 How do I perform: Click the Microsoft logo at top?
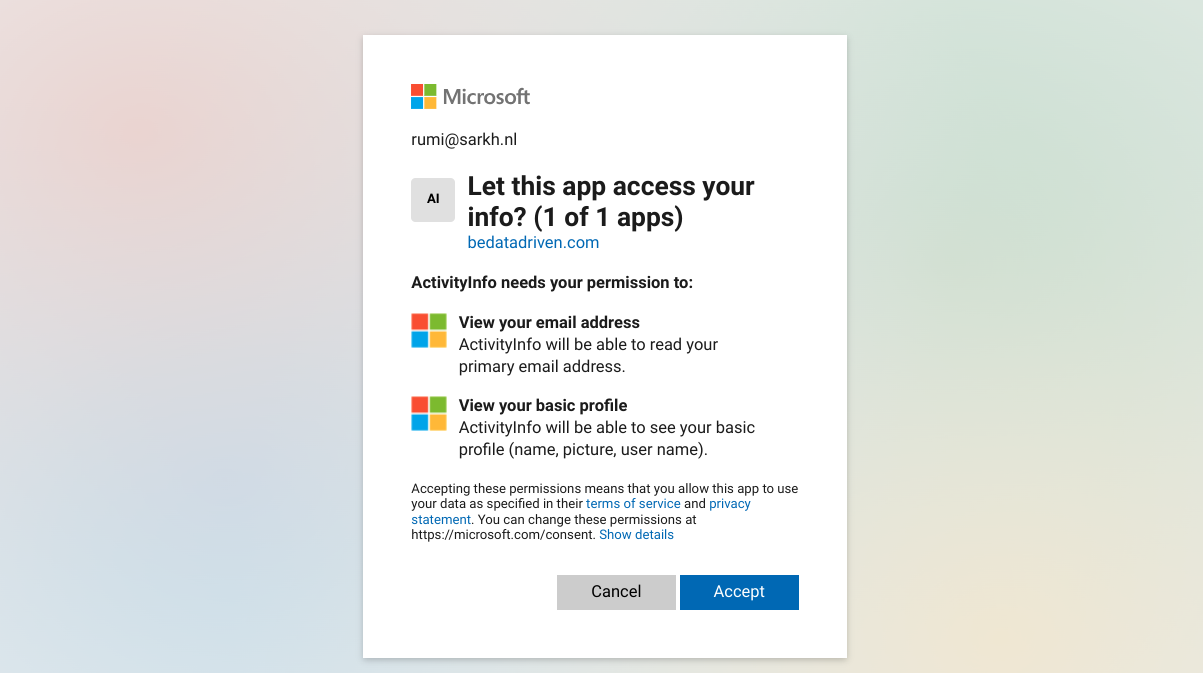click(470, 97)
